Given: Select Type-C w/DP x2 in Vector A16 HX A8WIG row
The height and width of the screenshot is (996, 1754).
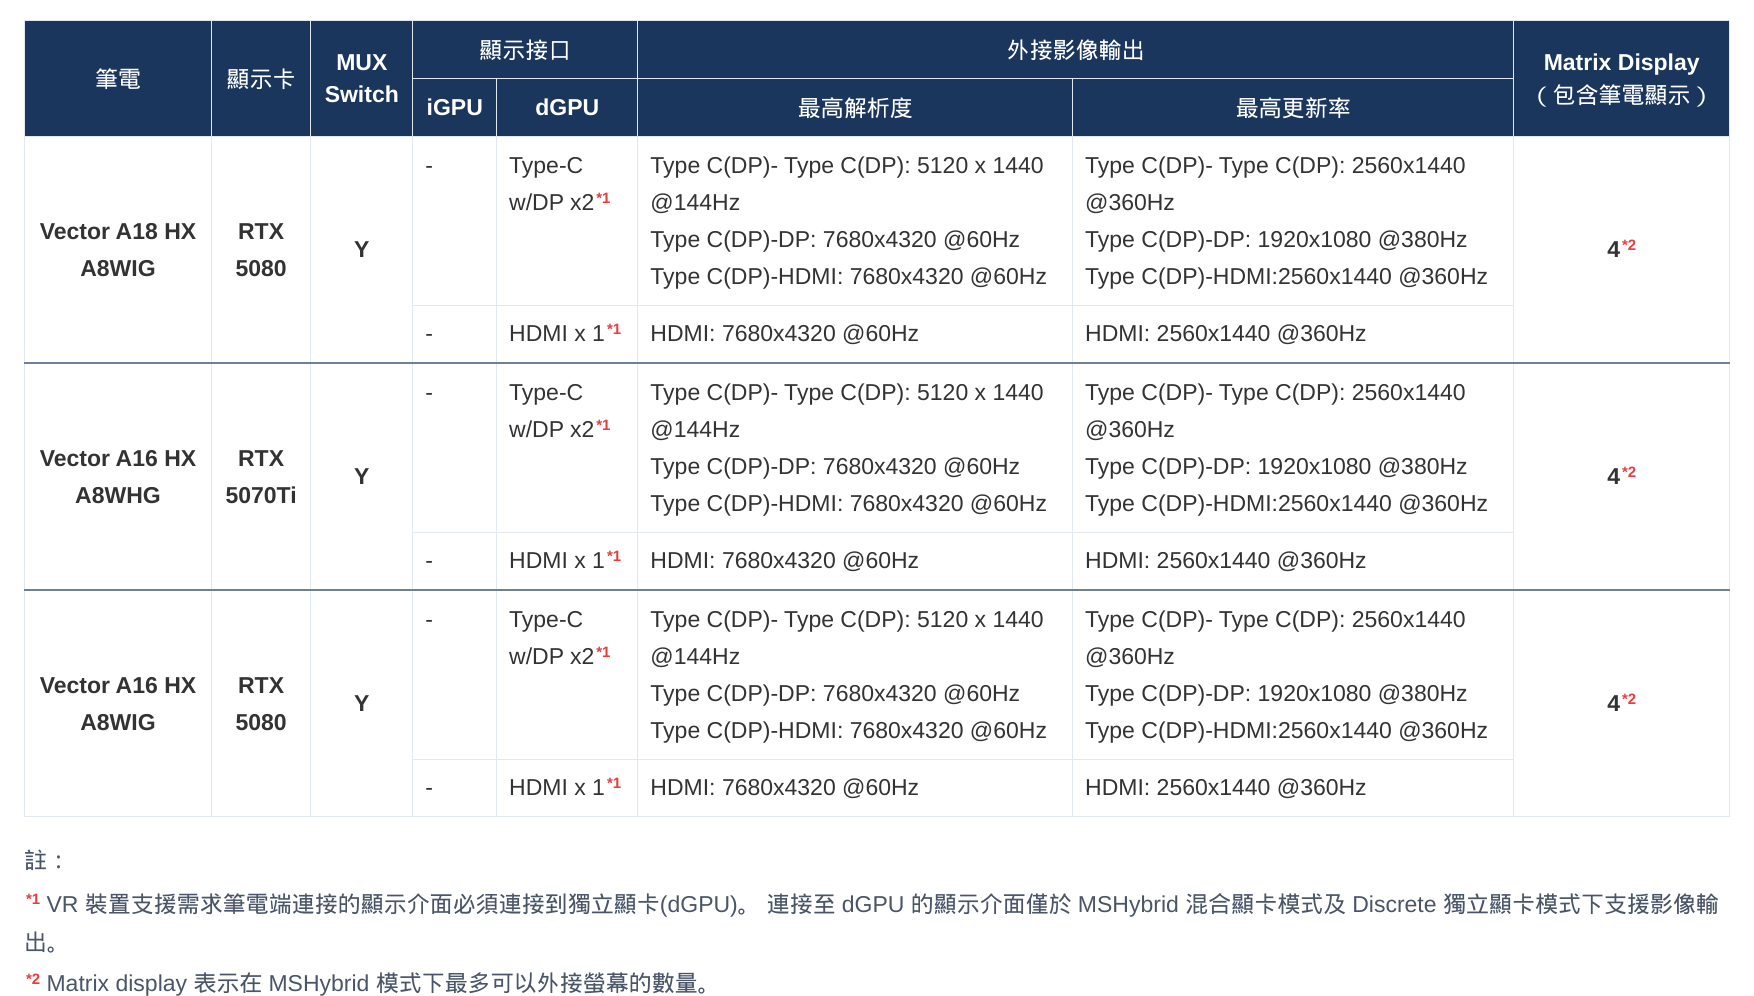Looking at the screenshot, I should click(x=559, y=638).
